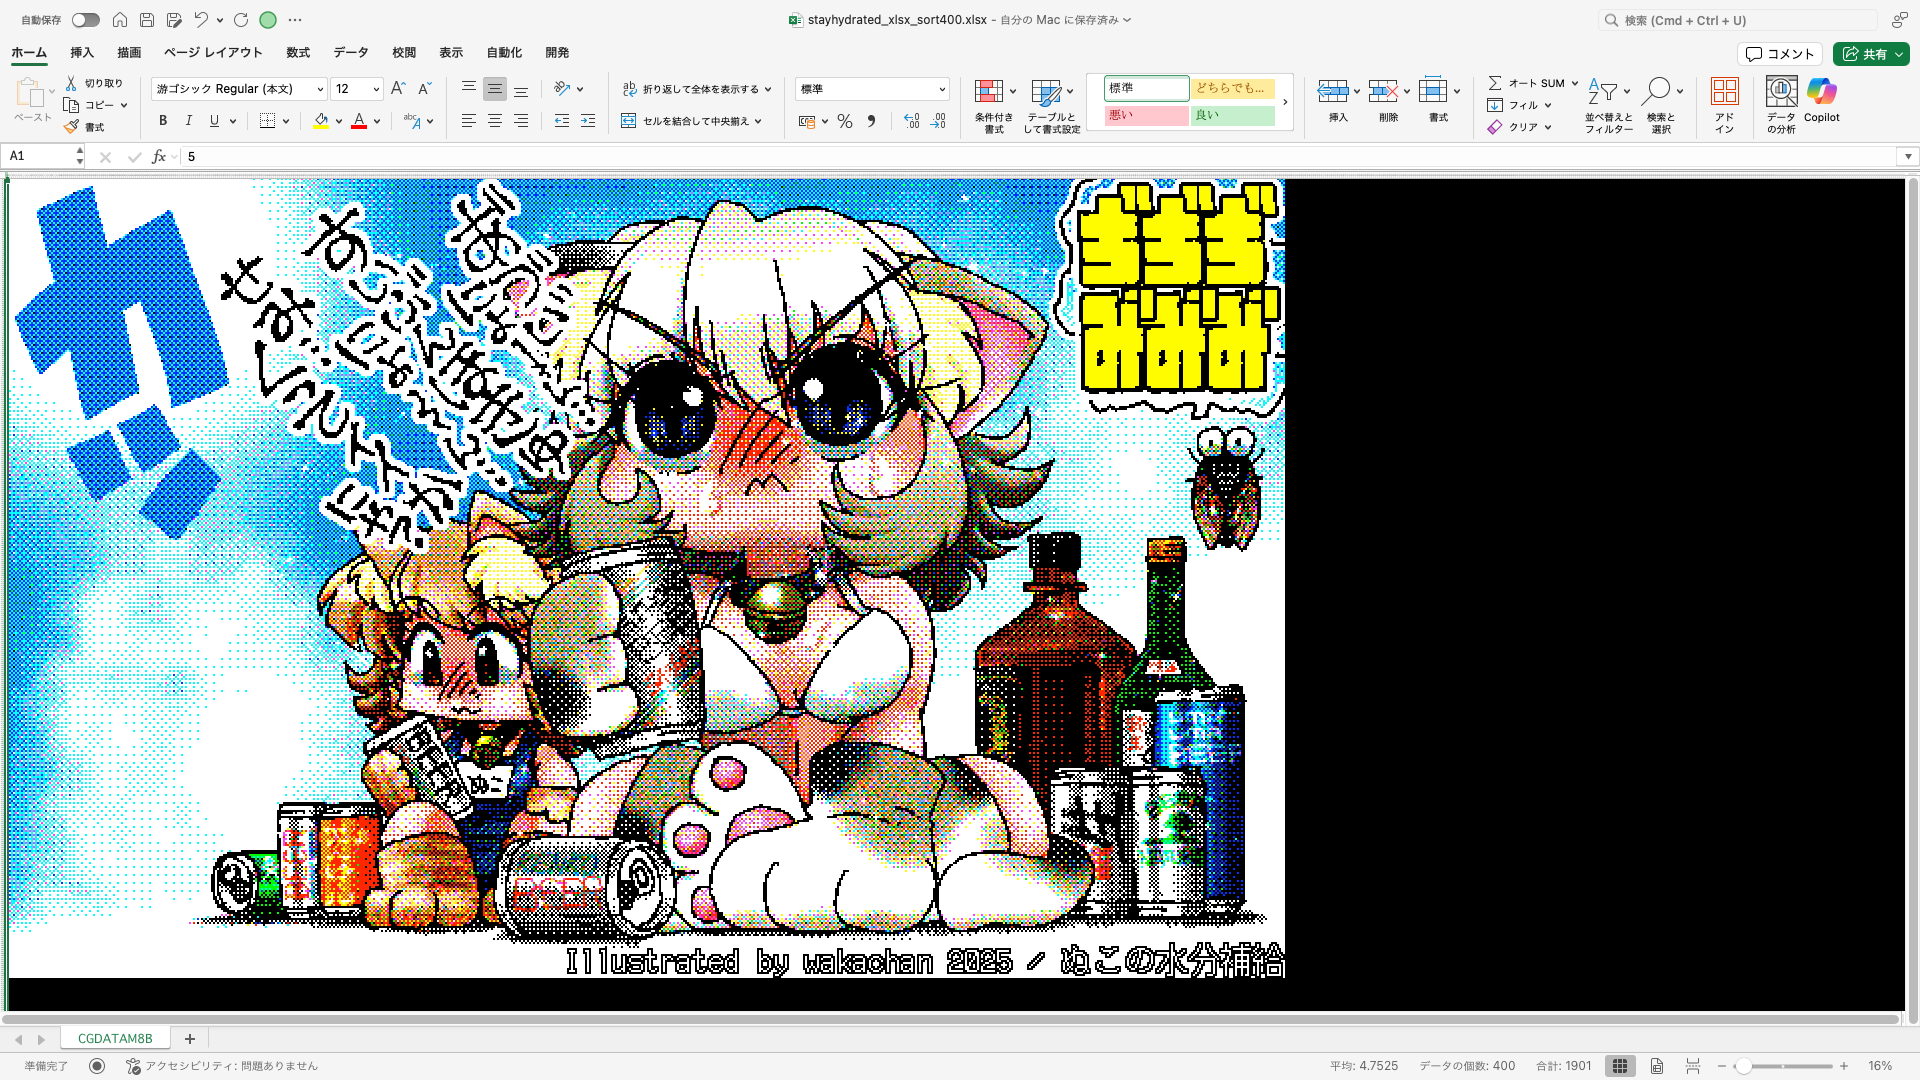Image resolution: width=1920 pixels, height=1080 pixels.
Task: Toggle align text right
Action: (x=521, y=121)
